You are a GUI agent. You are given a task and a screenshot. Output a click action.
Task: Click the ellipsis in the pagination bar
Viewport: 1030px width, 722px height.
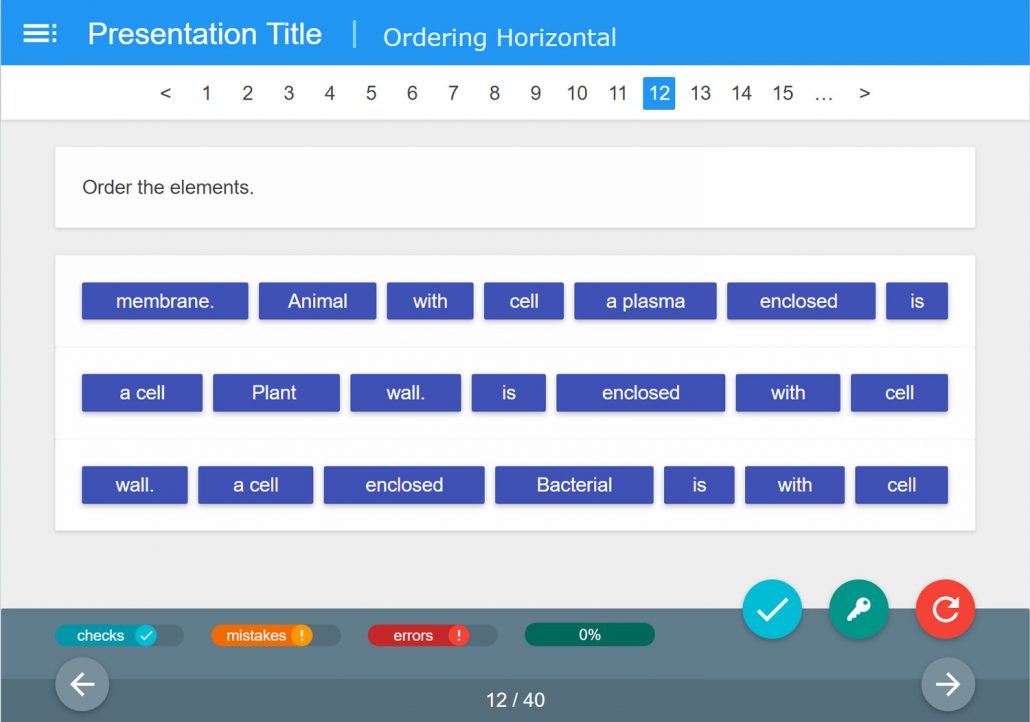(x=824, y=93)
